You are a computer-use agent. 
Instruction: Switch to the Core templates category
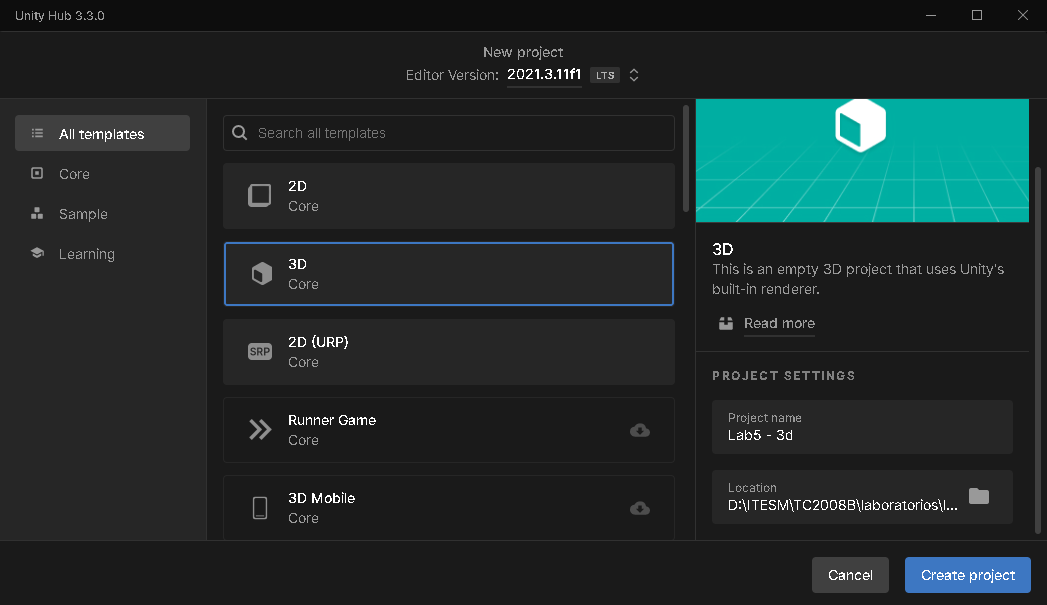(x=74, y=174)
